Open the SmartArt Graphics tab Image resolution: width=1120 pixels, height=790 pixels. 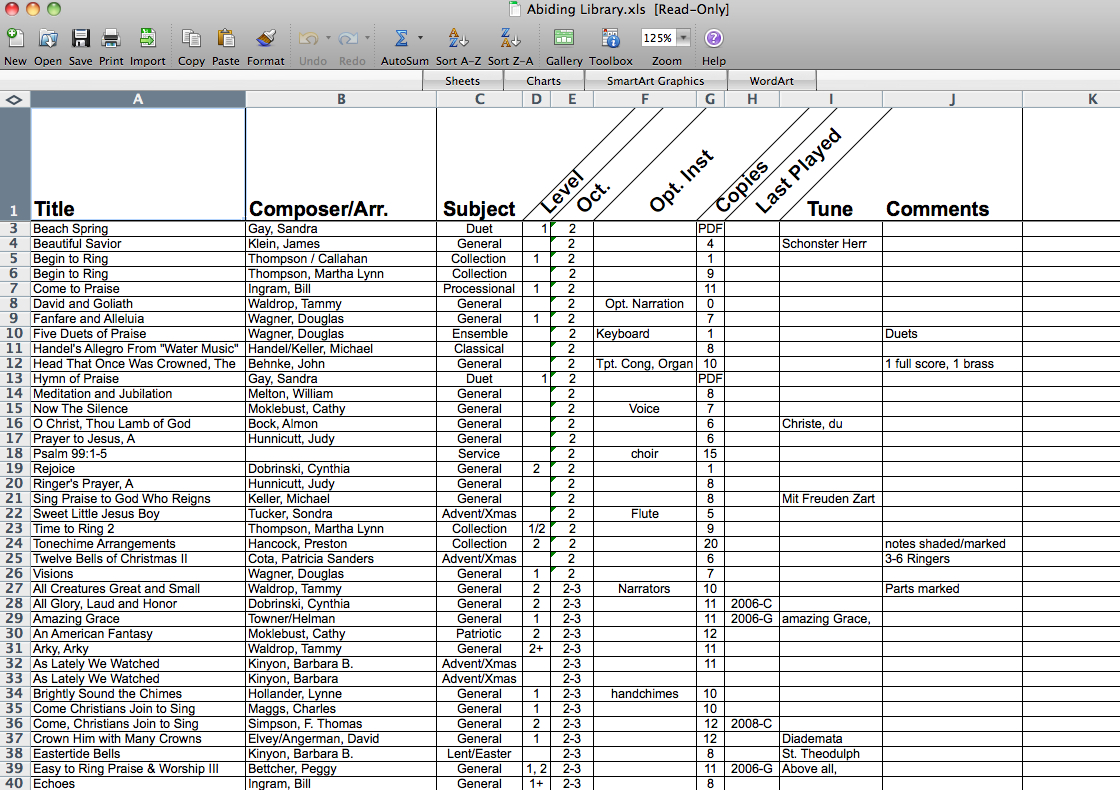[x=655, y=81]
